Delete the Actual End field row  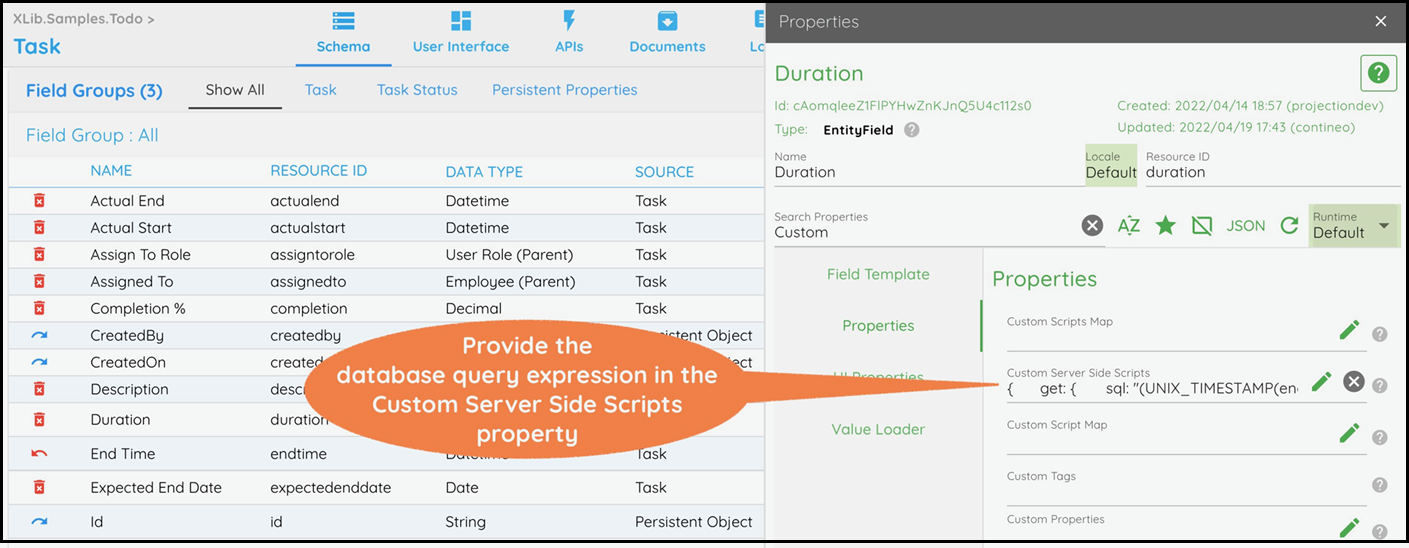(39, 201)
